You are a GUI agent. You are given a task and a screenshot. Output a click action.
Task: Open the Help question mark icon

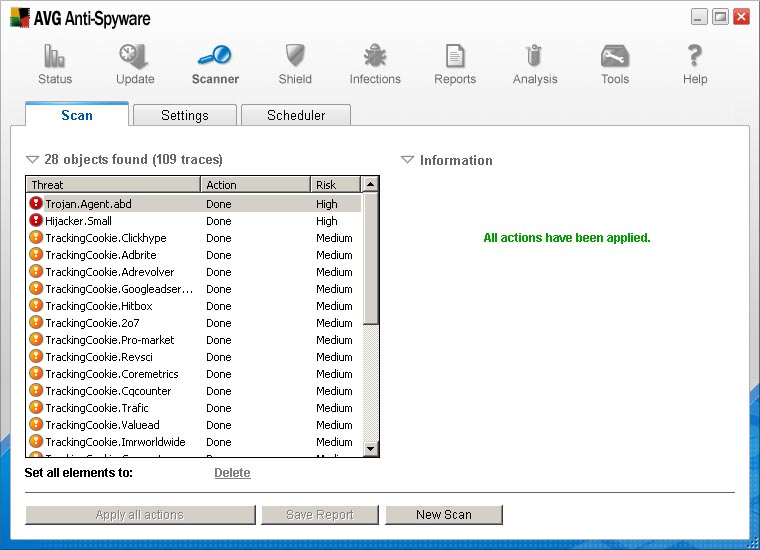point(695,55)
